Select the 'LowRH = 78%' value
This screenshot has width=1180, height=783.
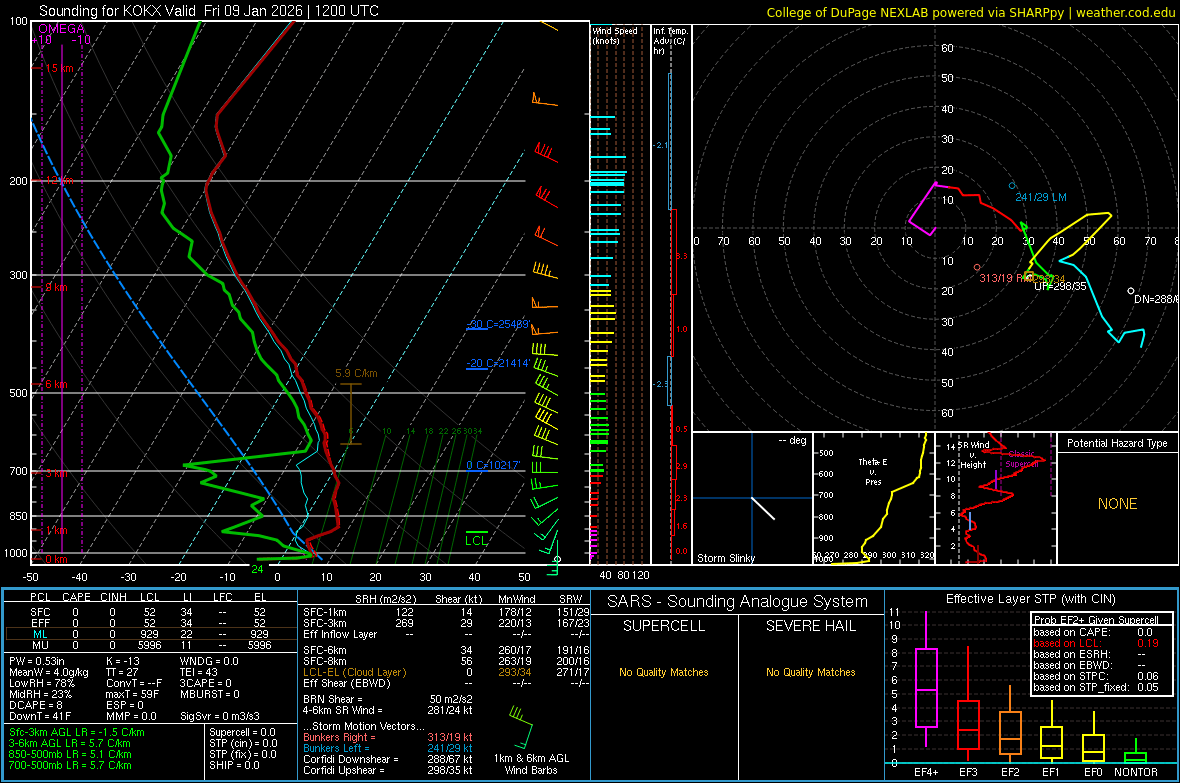click(41, 684)
